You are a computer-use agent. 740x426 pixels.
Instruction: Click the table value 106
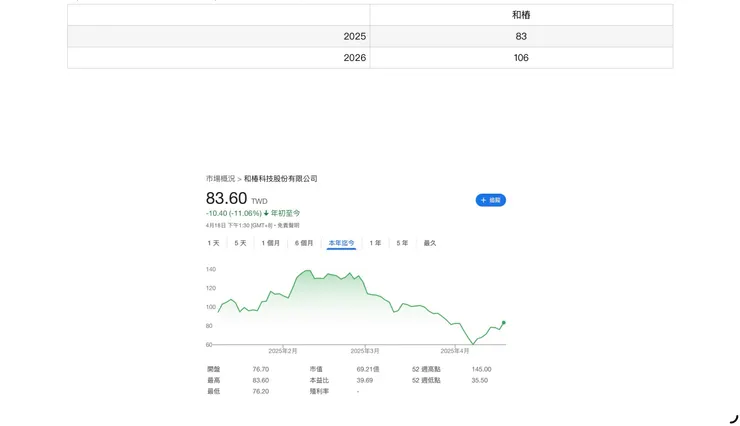(521, 58)
